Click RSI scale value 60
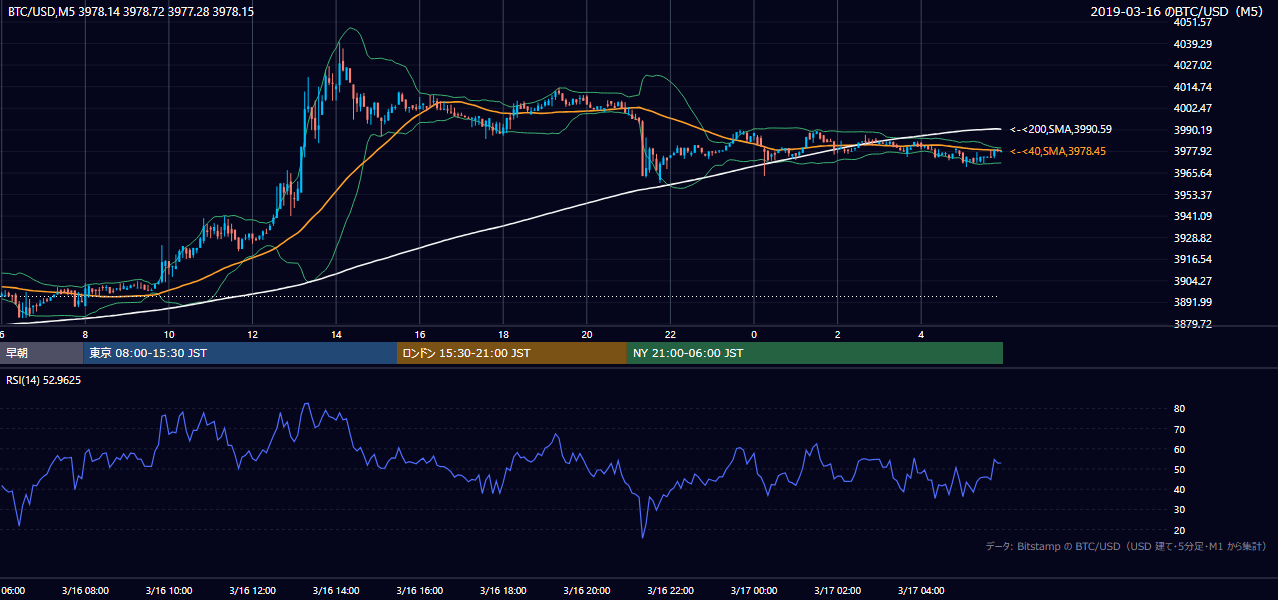1278x600 pixels. (x=1179, y=449)
